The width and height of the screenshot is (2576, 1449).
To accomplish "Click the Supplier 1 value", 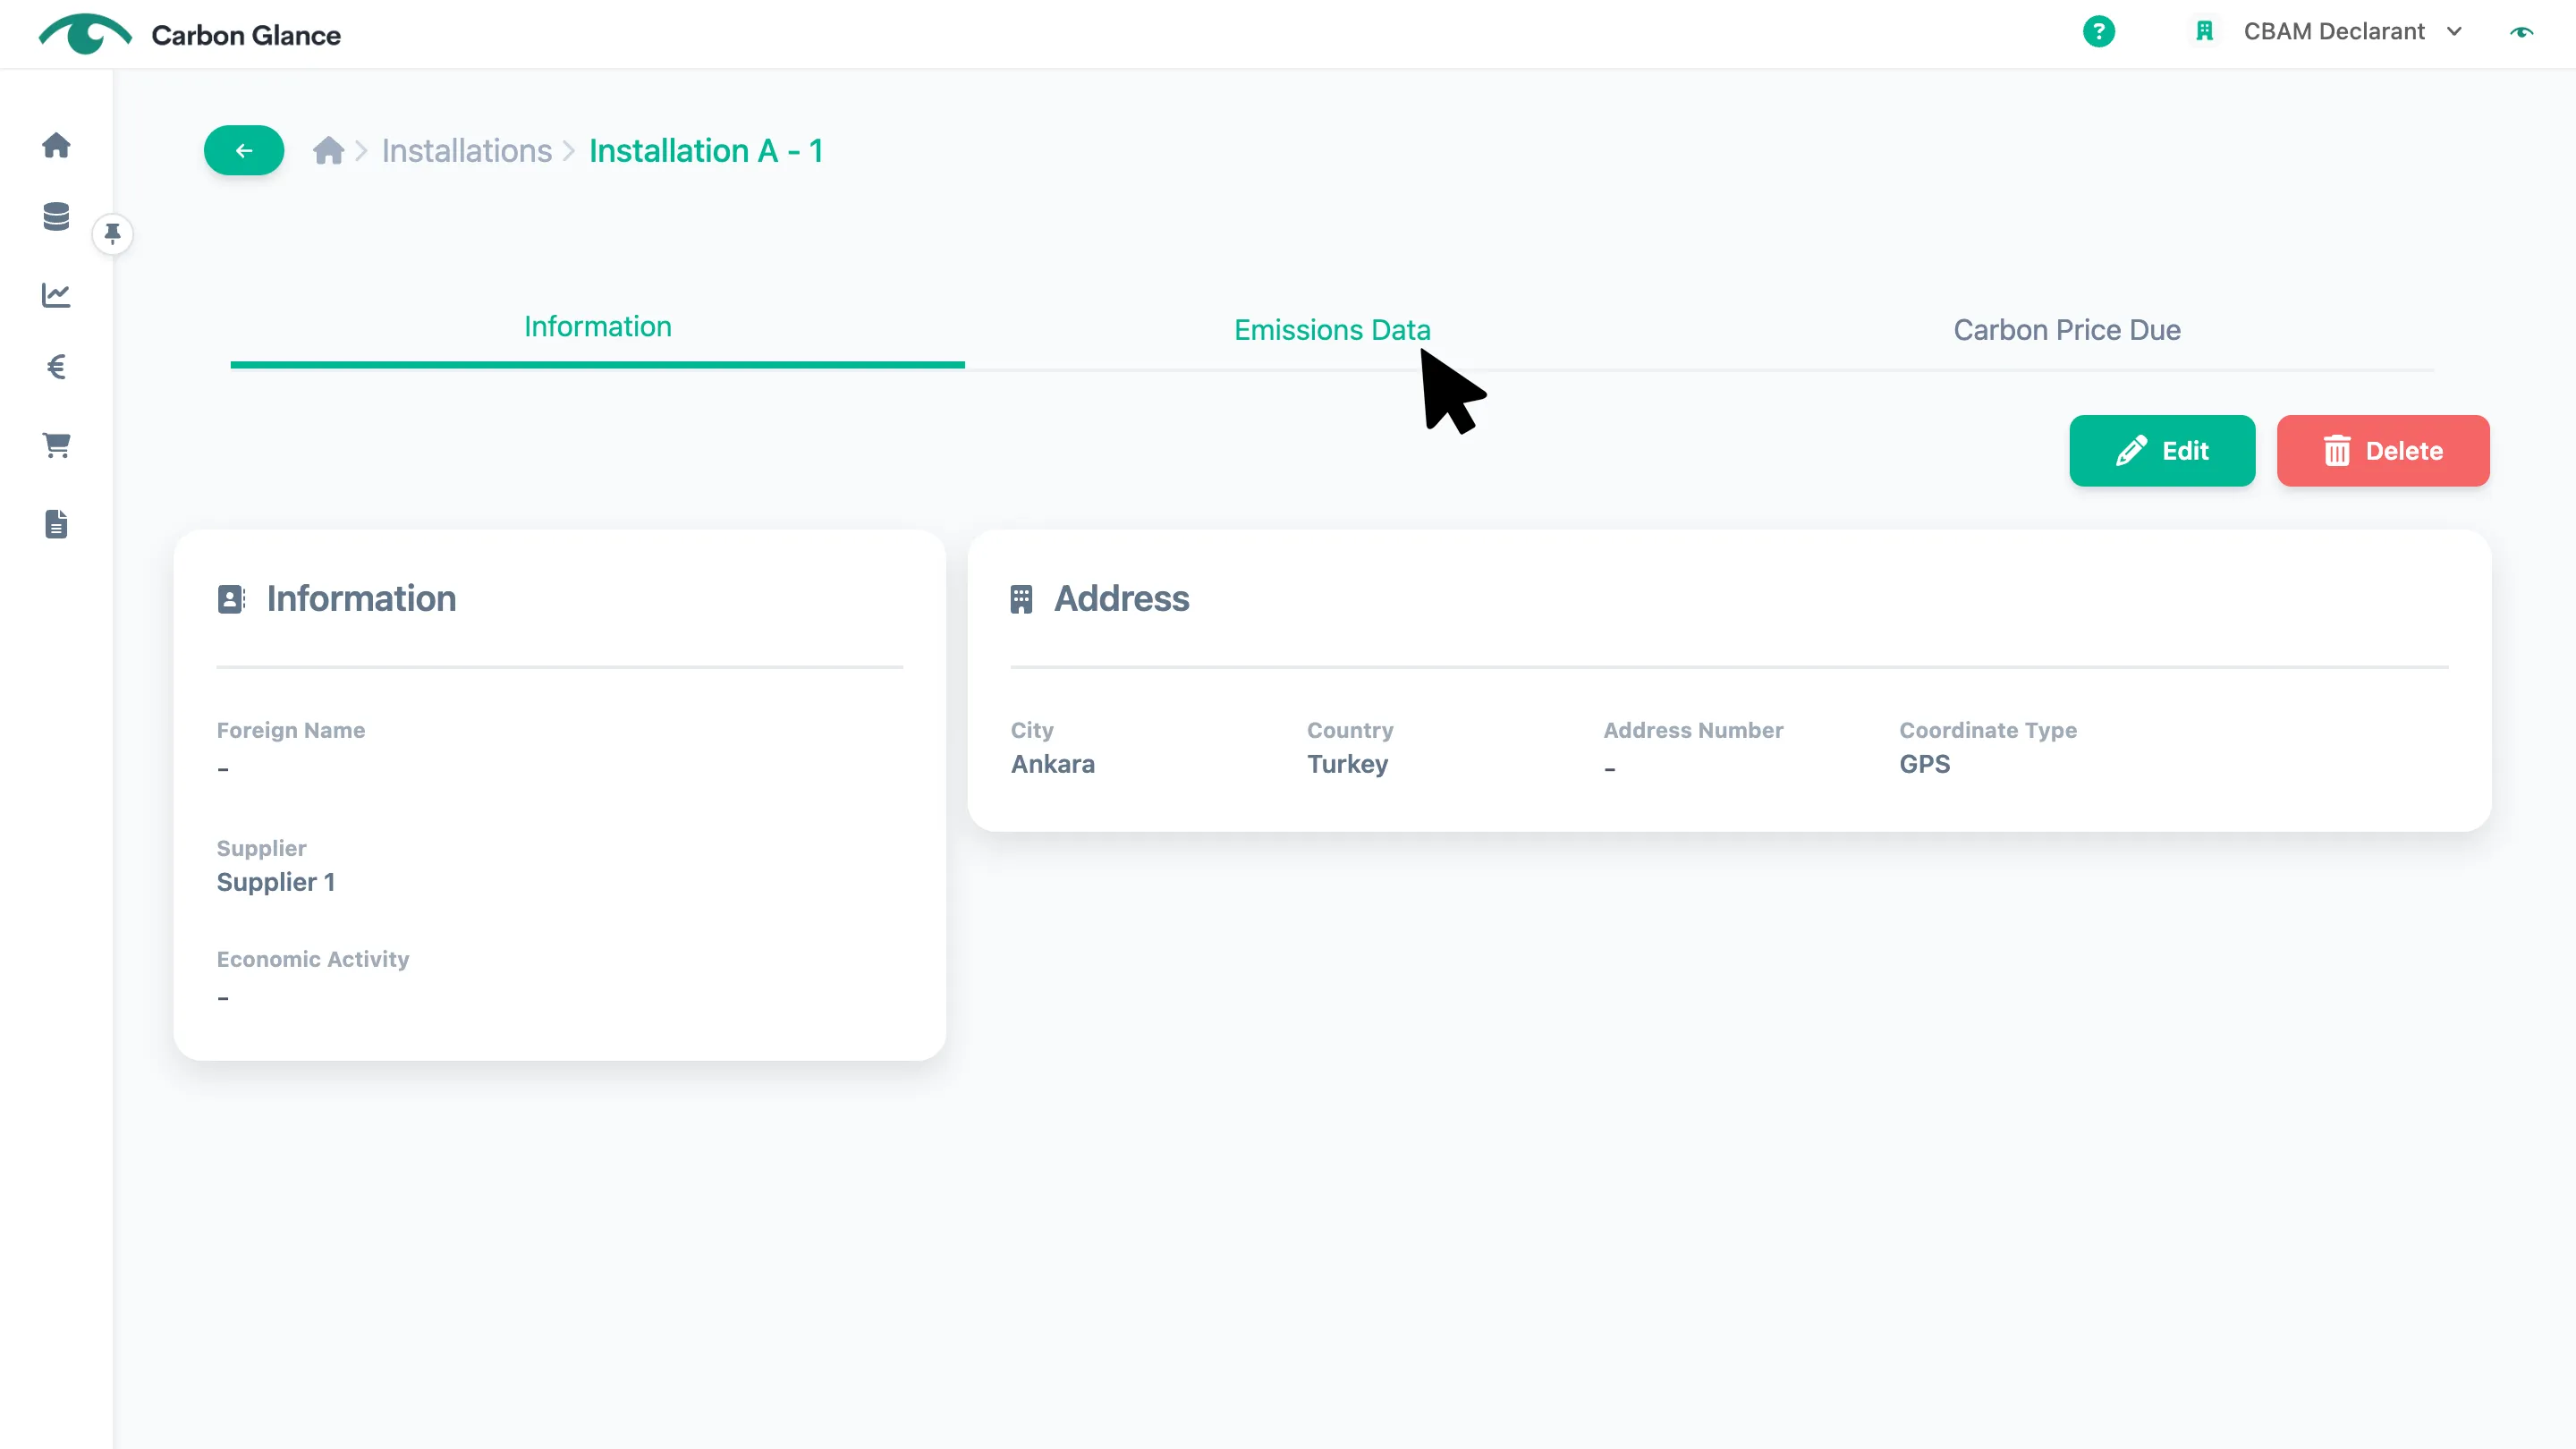I will pyautogui.click(x=276, y=882).
